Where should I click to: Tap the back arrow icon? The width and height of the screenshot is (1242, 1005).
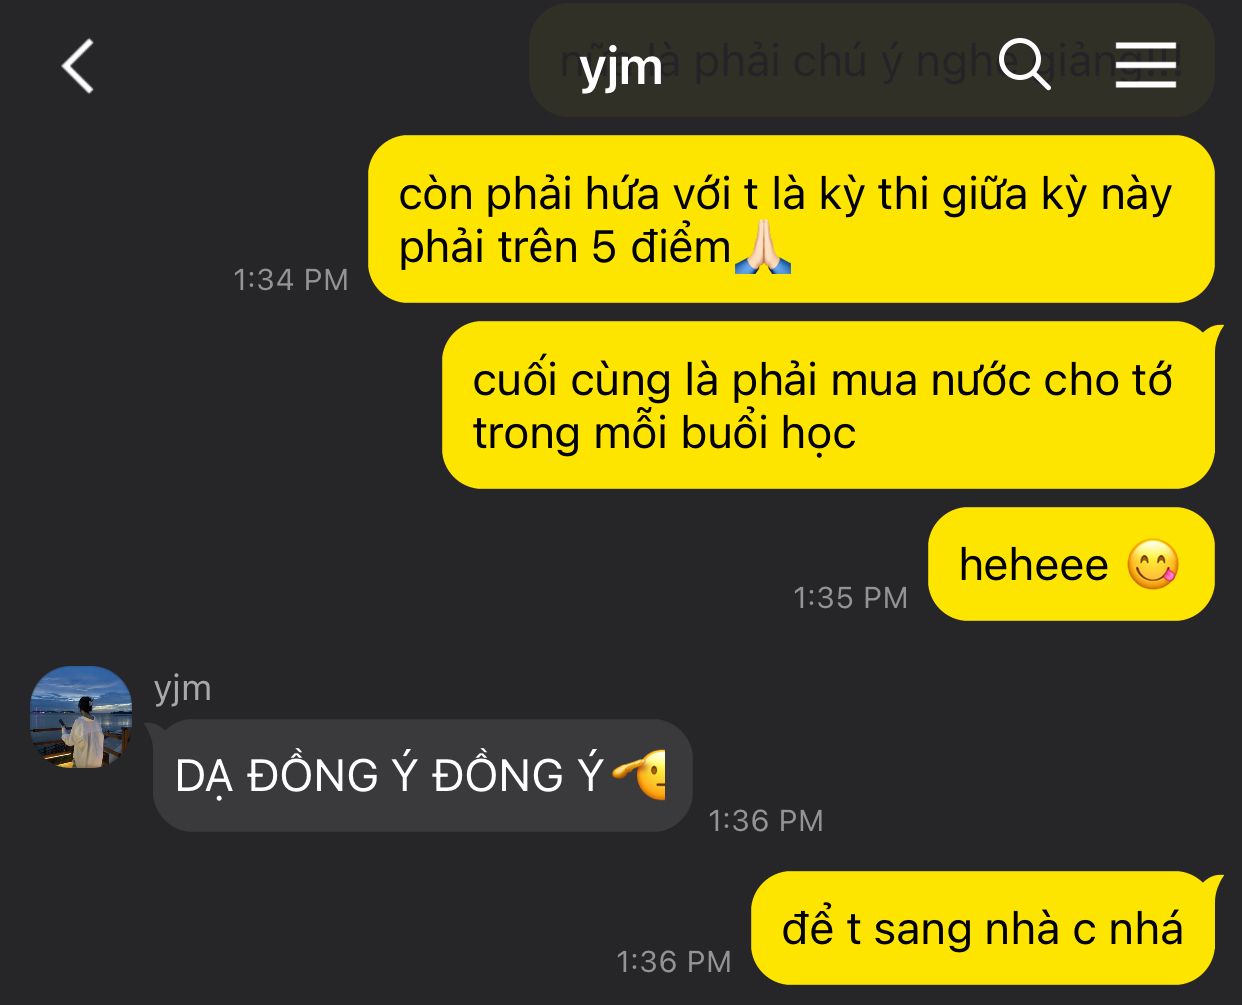point(78,66)
